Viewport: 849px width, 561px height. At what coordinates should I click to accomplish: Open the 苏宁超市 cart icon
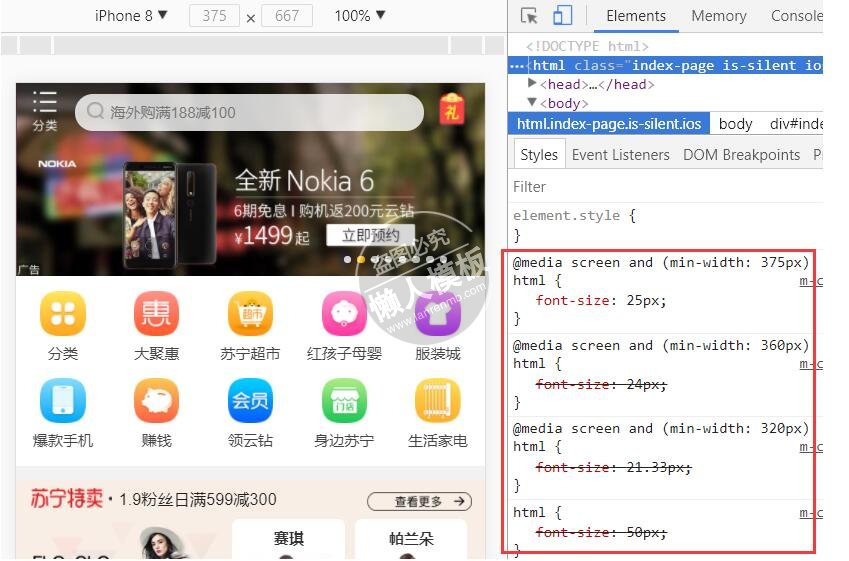tap(250, 314)
